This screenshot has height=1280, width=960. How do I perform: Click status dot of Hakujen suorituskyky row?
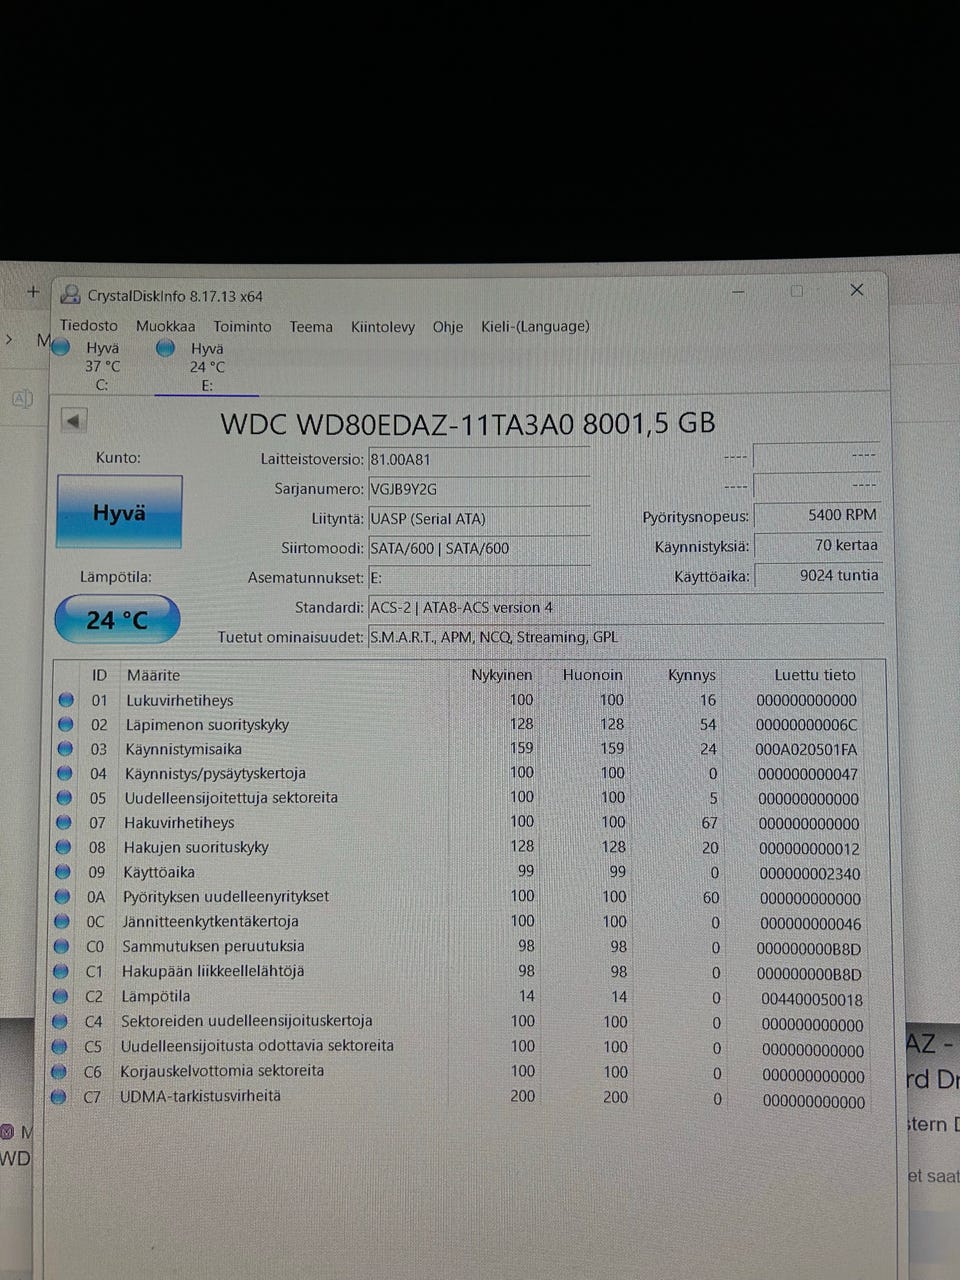[64, 846]
